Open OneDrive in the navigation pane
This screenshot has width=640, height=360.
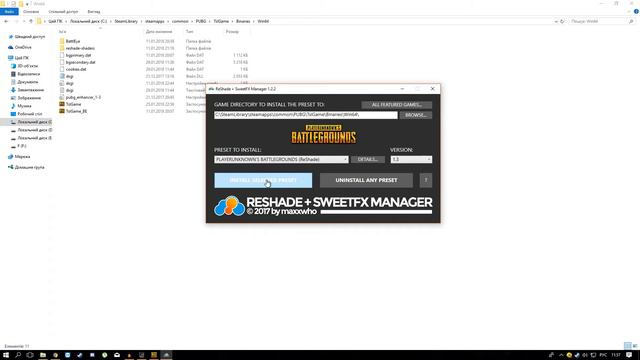tap(23, 47)
